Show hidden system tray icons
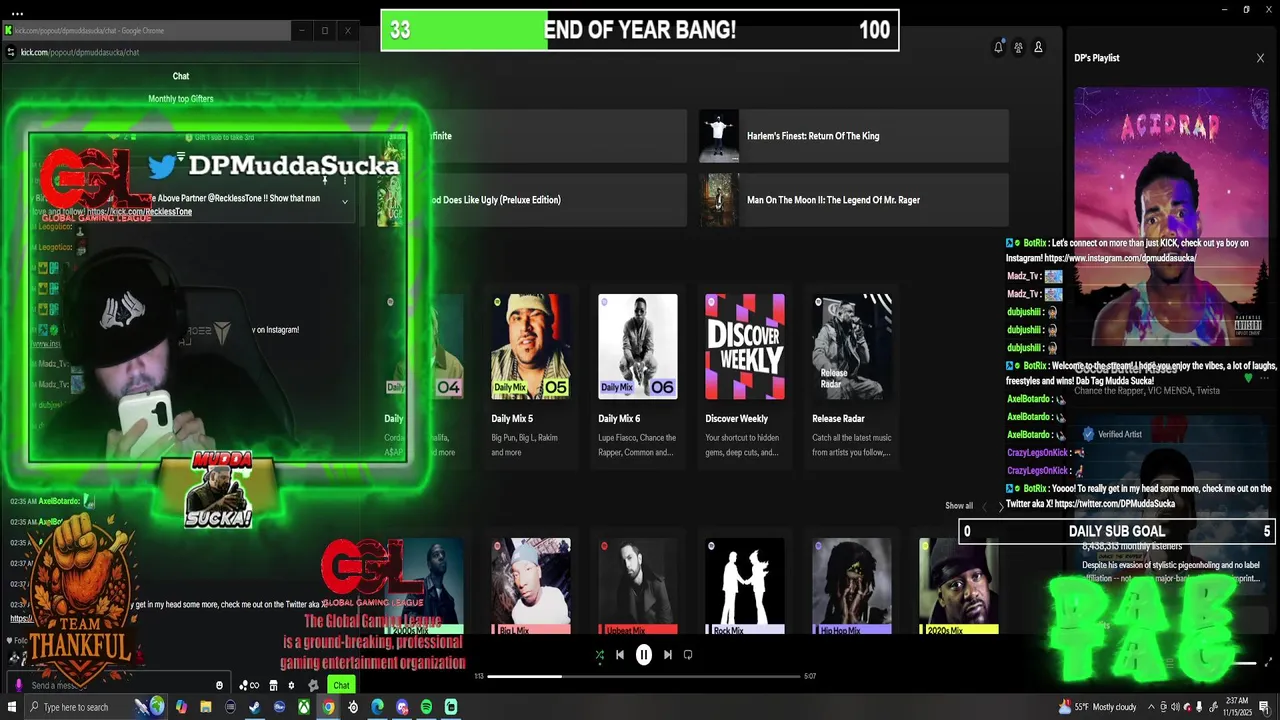 click(1150, 707)
